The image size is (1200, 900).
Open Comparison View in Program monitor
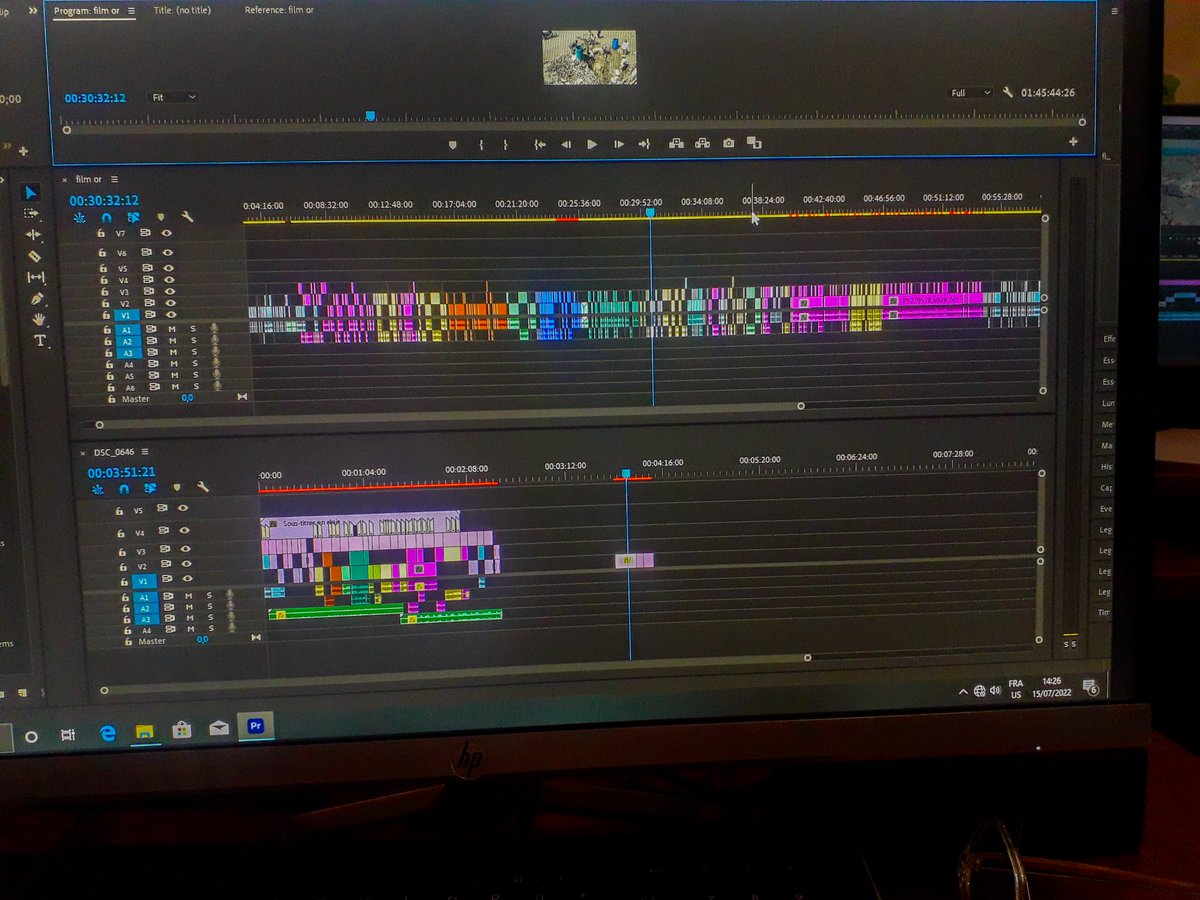[754, 144]
